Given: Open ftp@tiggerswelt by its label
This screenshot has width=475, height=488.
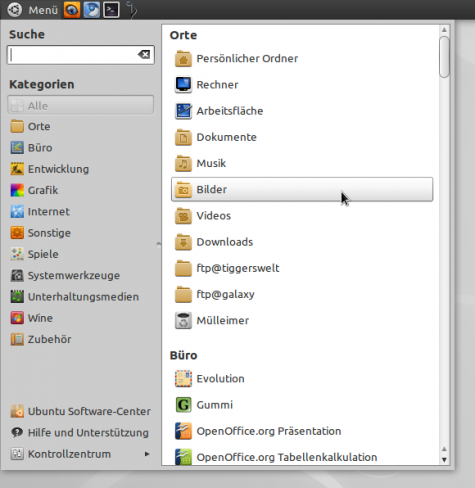Looking at the screenshot, I should (x=238, y=268).
